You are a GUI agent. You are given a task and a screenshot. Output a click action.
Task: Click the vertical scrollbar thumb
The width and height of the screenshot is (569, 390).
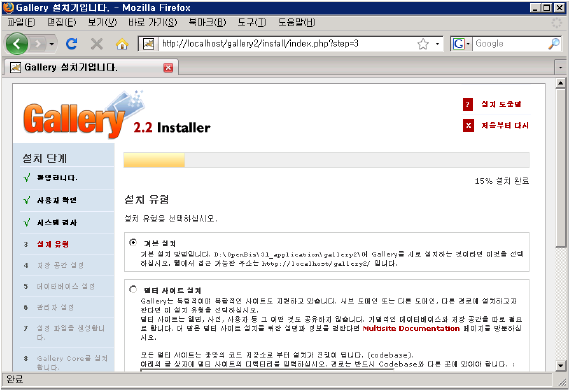pos(561,168)
